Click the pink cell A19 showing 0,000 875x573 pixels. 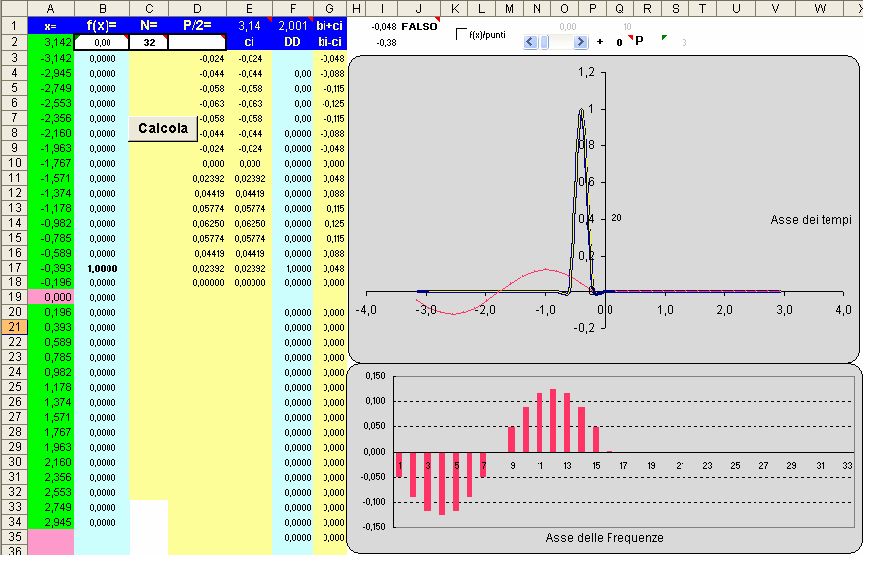49,298
